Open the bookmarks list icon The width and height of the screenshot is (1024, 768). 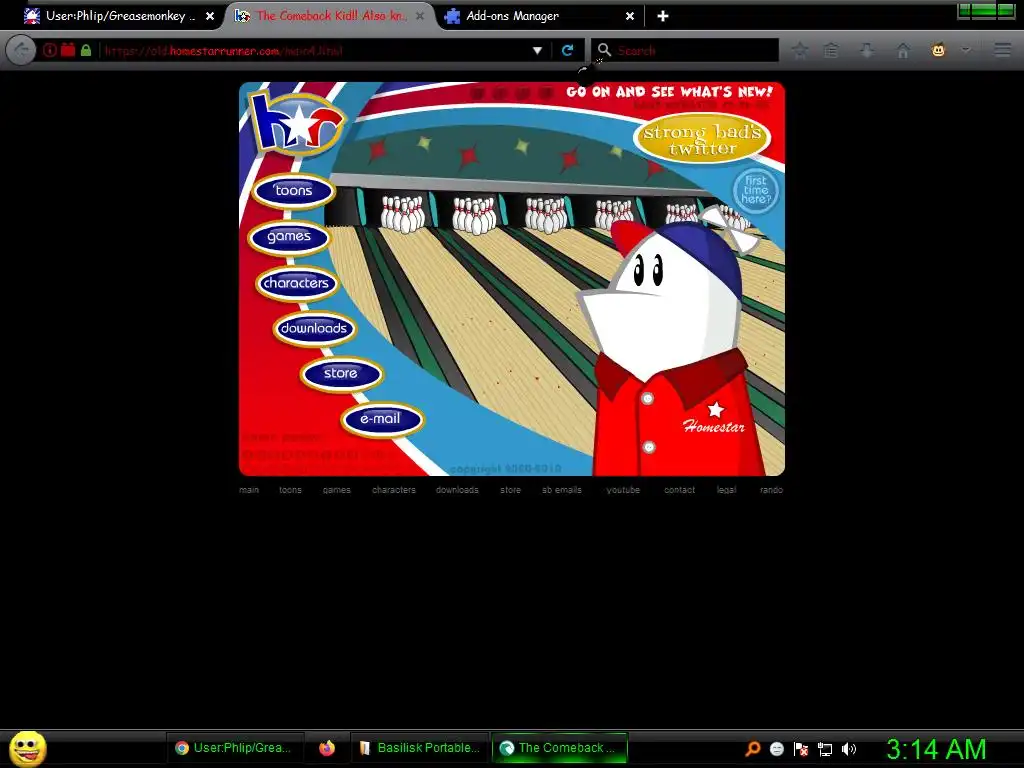point(831,50)
